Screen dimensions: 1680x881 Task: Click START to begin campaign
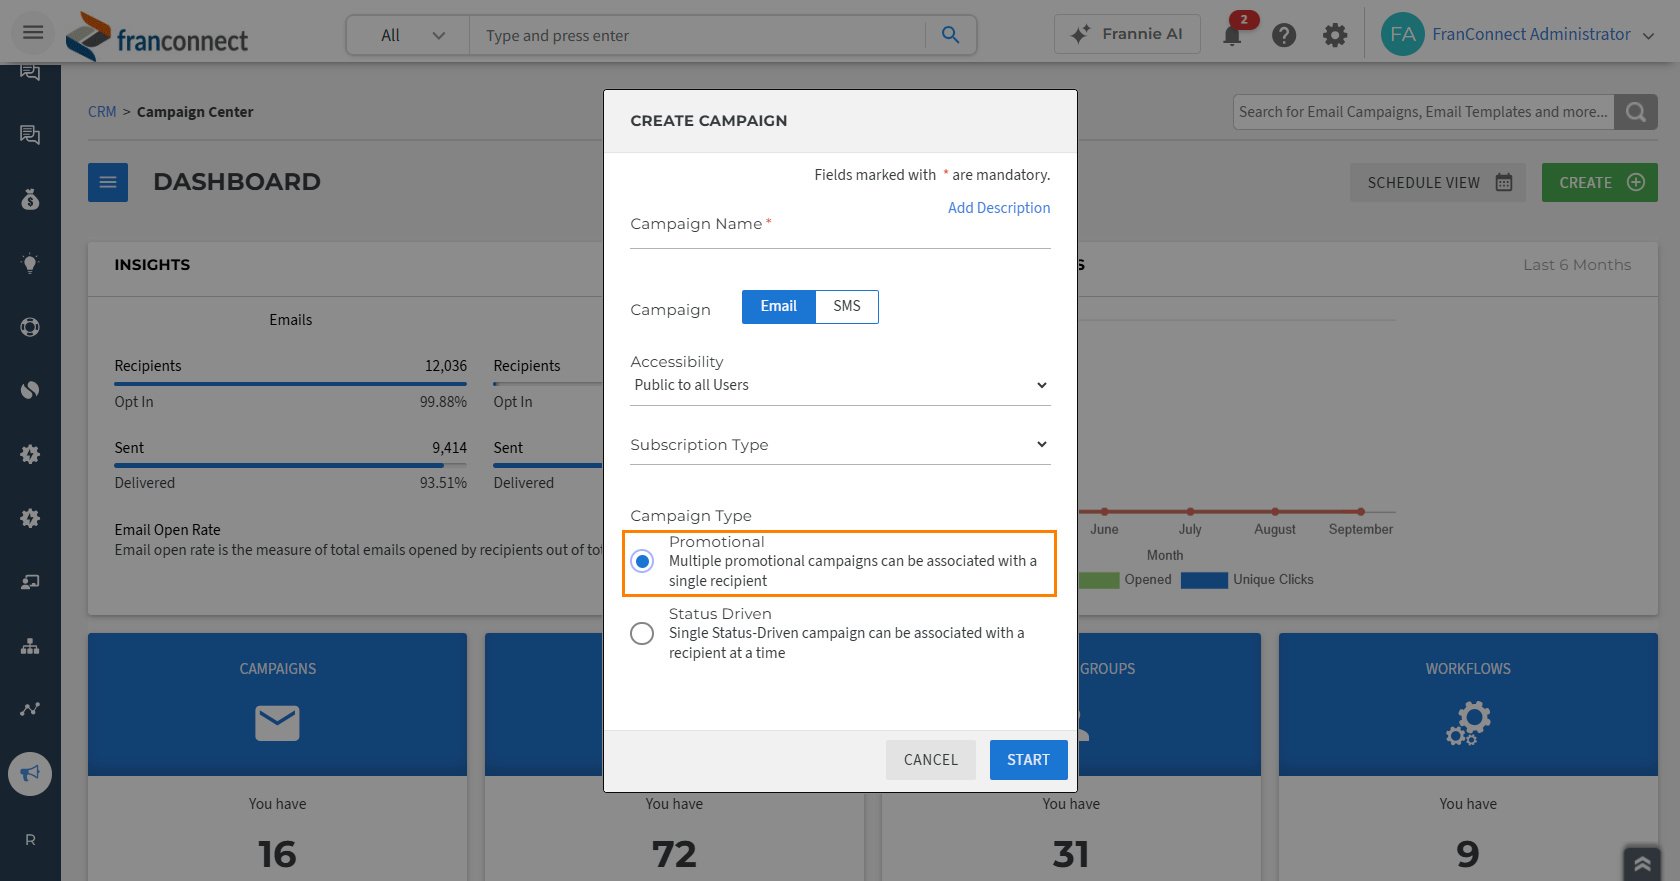click(1028, 760)
